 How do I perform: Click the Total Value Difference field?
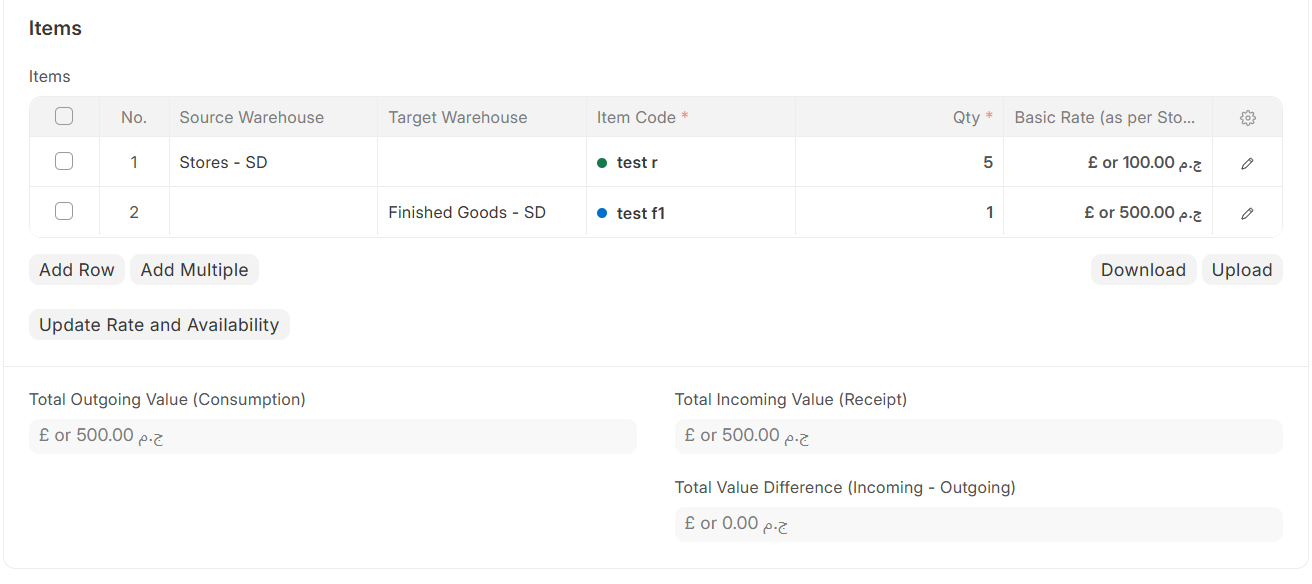pyautogui.click(x=978, y=524)
